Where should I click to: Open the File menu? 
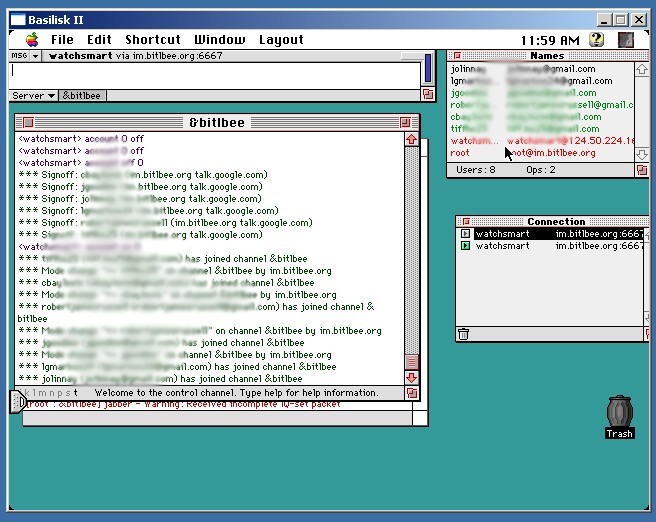coord(62,40)
